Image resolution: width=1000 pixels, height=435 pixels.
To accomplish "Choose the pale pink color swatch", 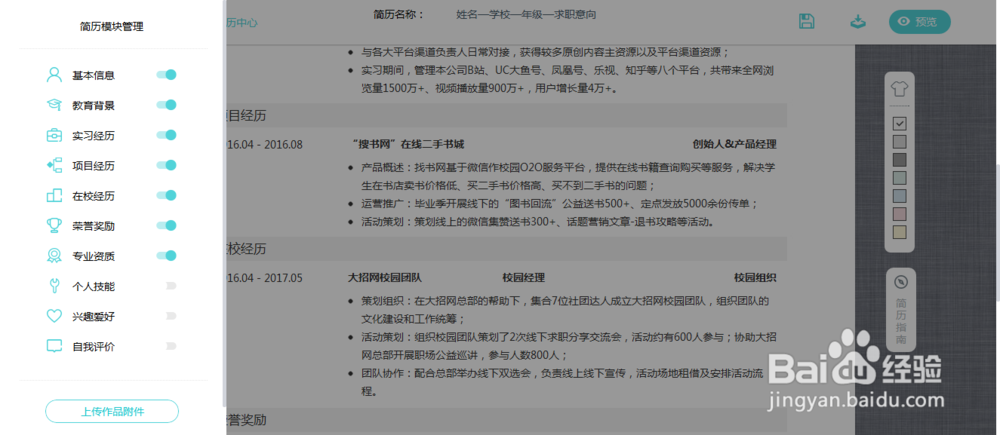I will pyautogui.click(x=899, y=214).
